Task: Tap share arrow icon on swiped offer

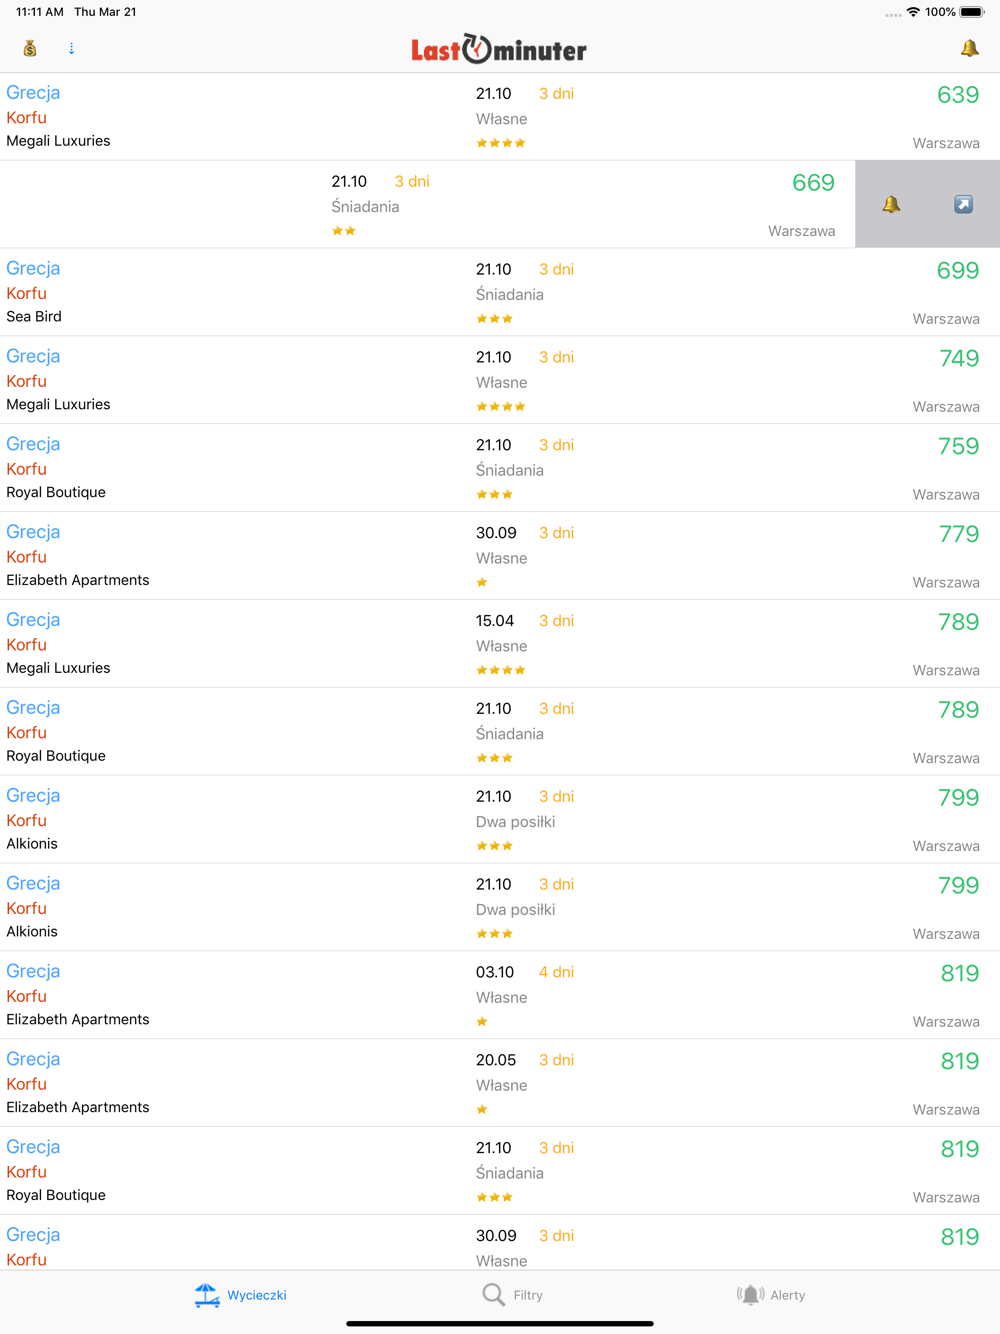Action: pyautogui.click(x=963, y=204)
